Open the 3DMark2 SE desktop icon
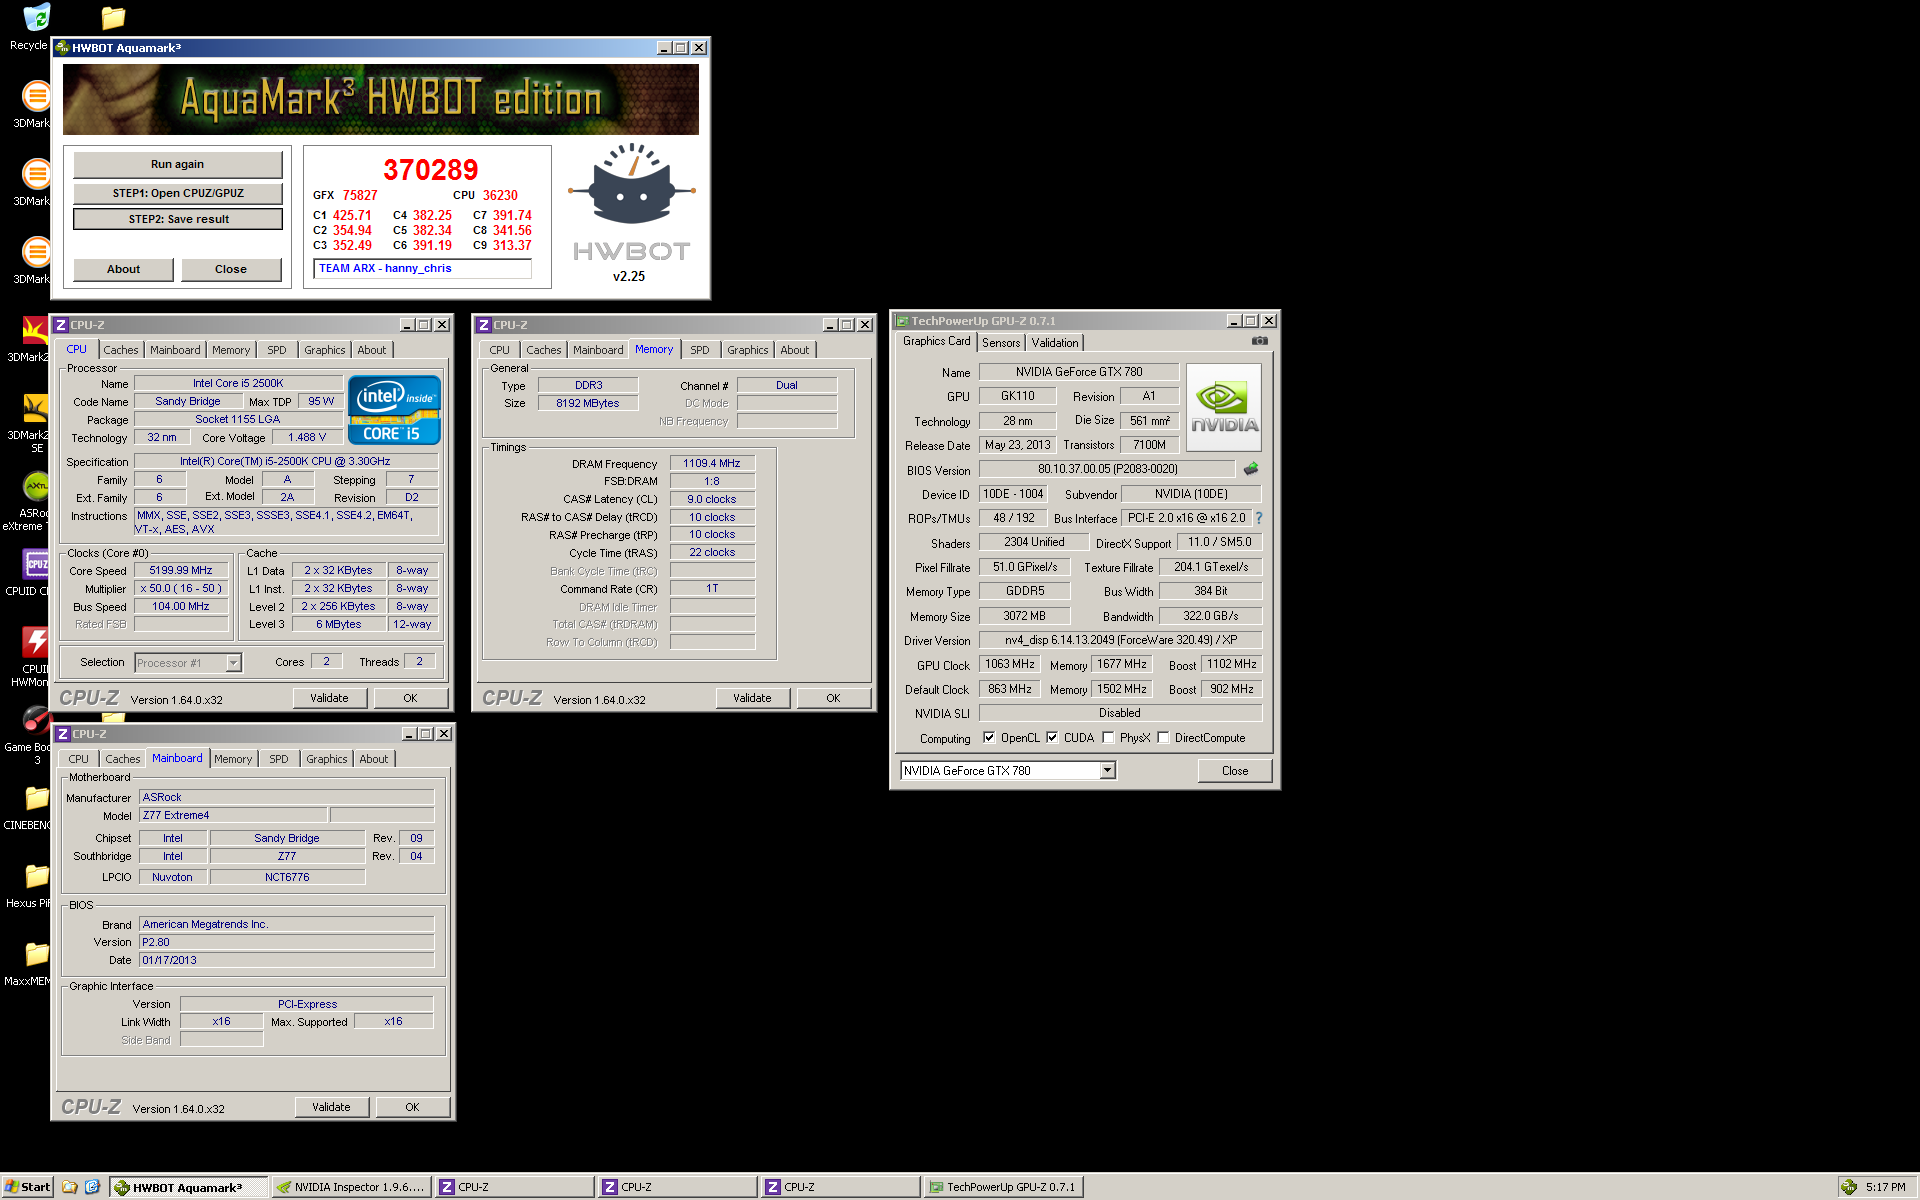This screenshot has height=1200, width=1920. point(36,408)
